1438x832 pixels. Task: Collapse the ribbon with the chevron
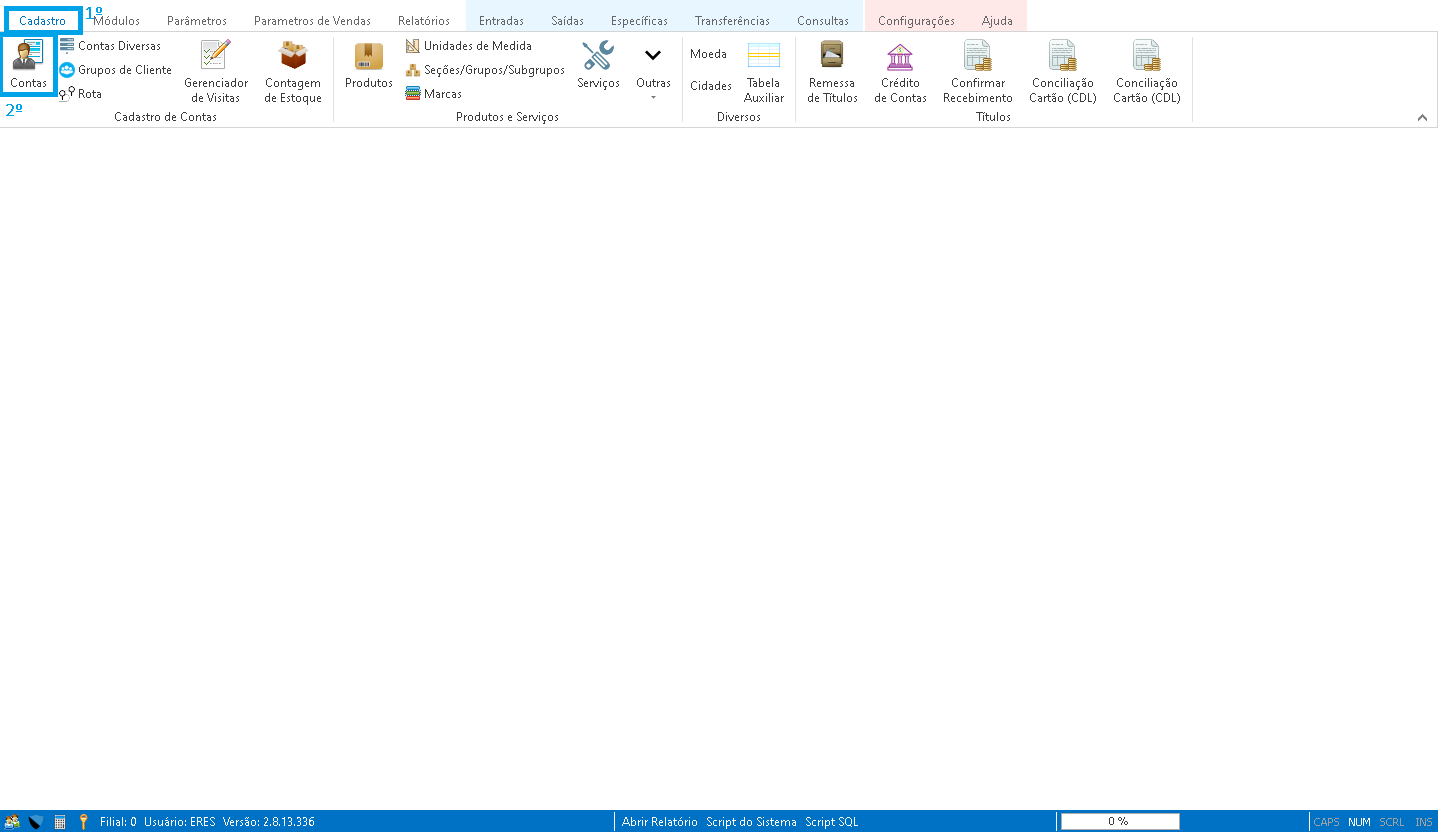[x=1422, y=118]
